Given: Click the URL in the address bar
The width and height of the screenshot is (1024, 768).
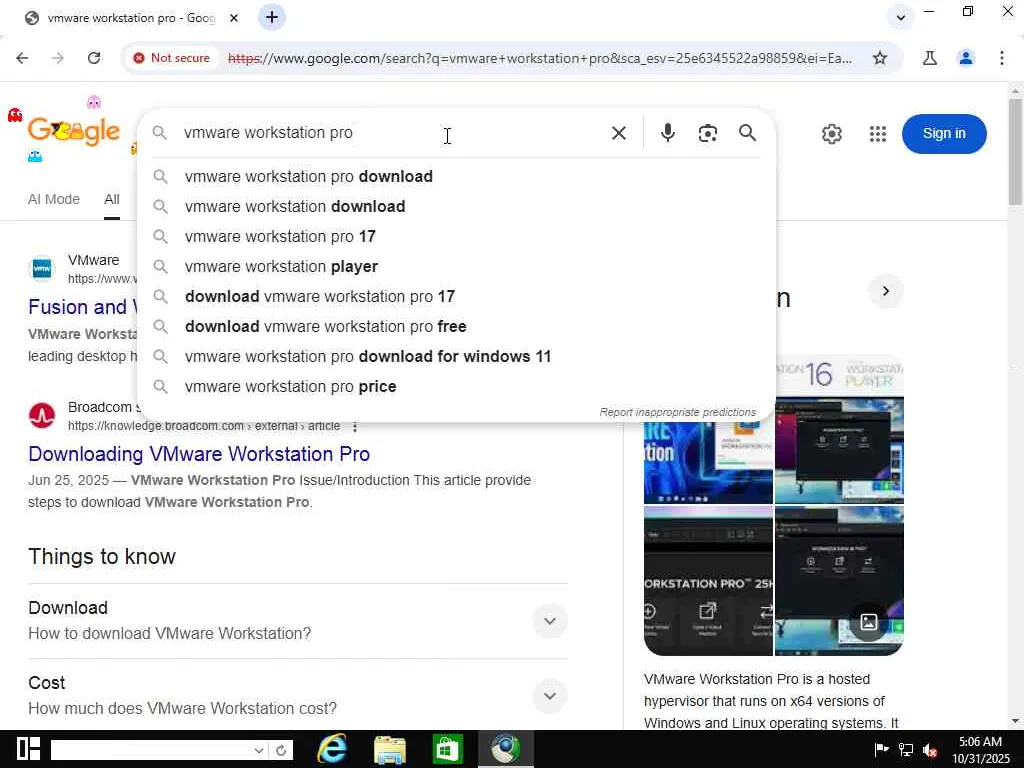Looking at the screenshot, I should coord(539,58).
